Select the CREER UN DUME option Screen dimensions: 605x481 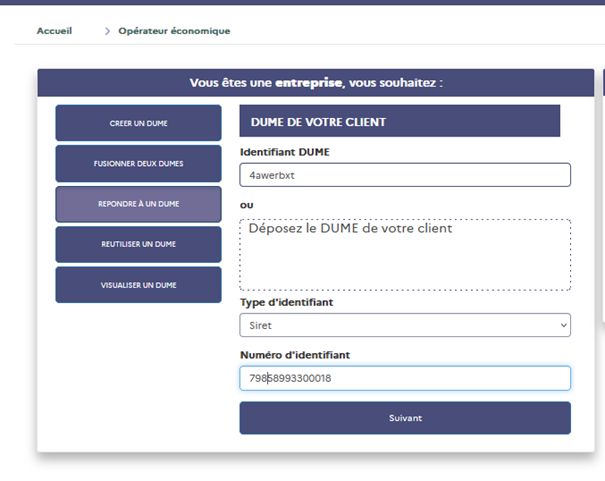[139, 123]
